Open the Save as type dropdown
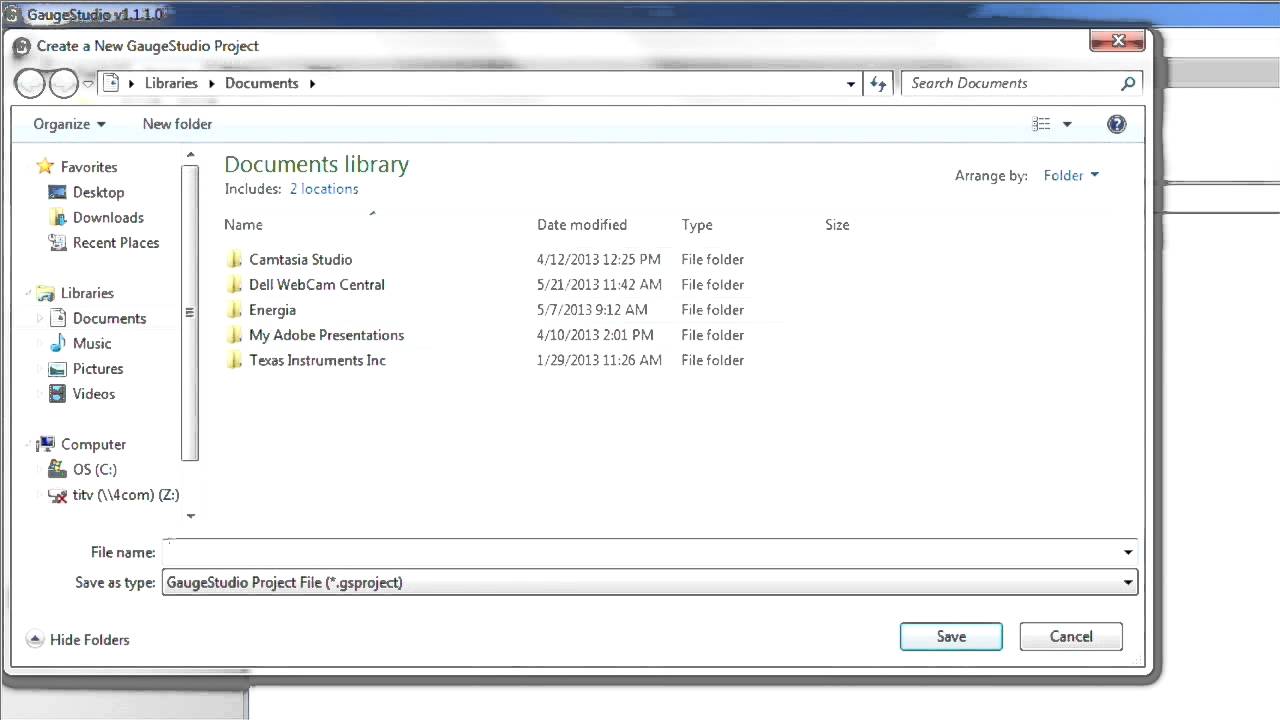The height and width of the screenshot is (720, 1280). [650, 582]
